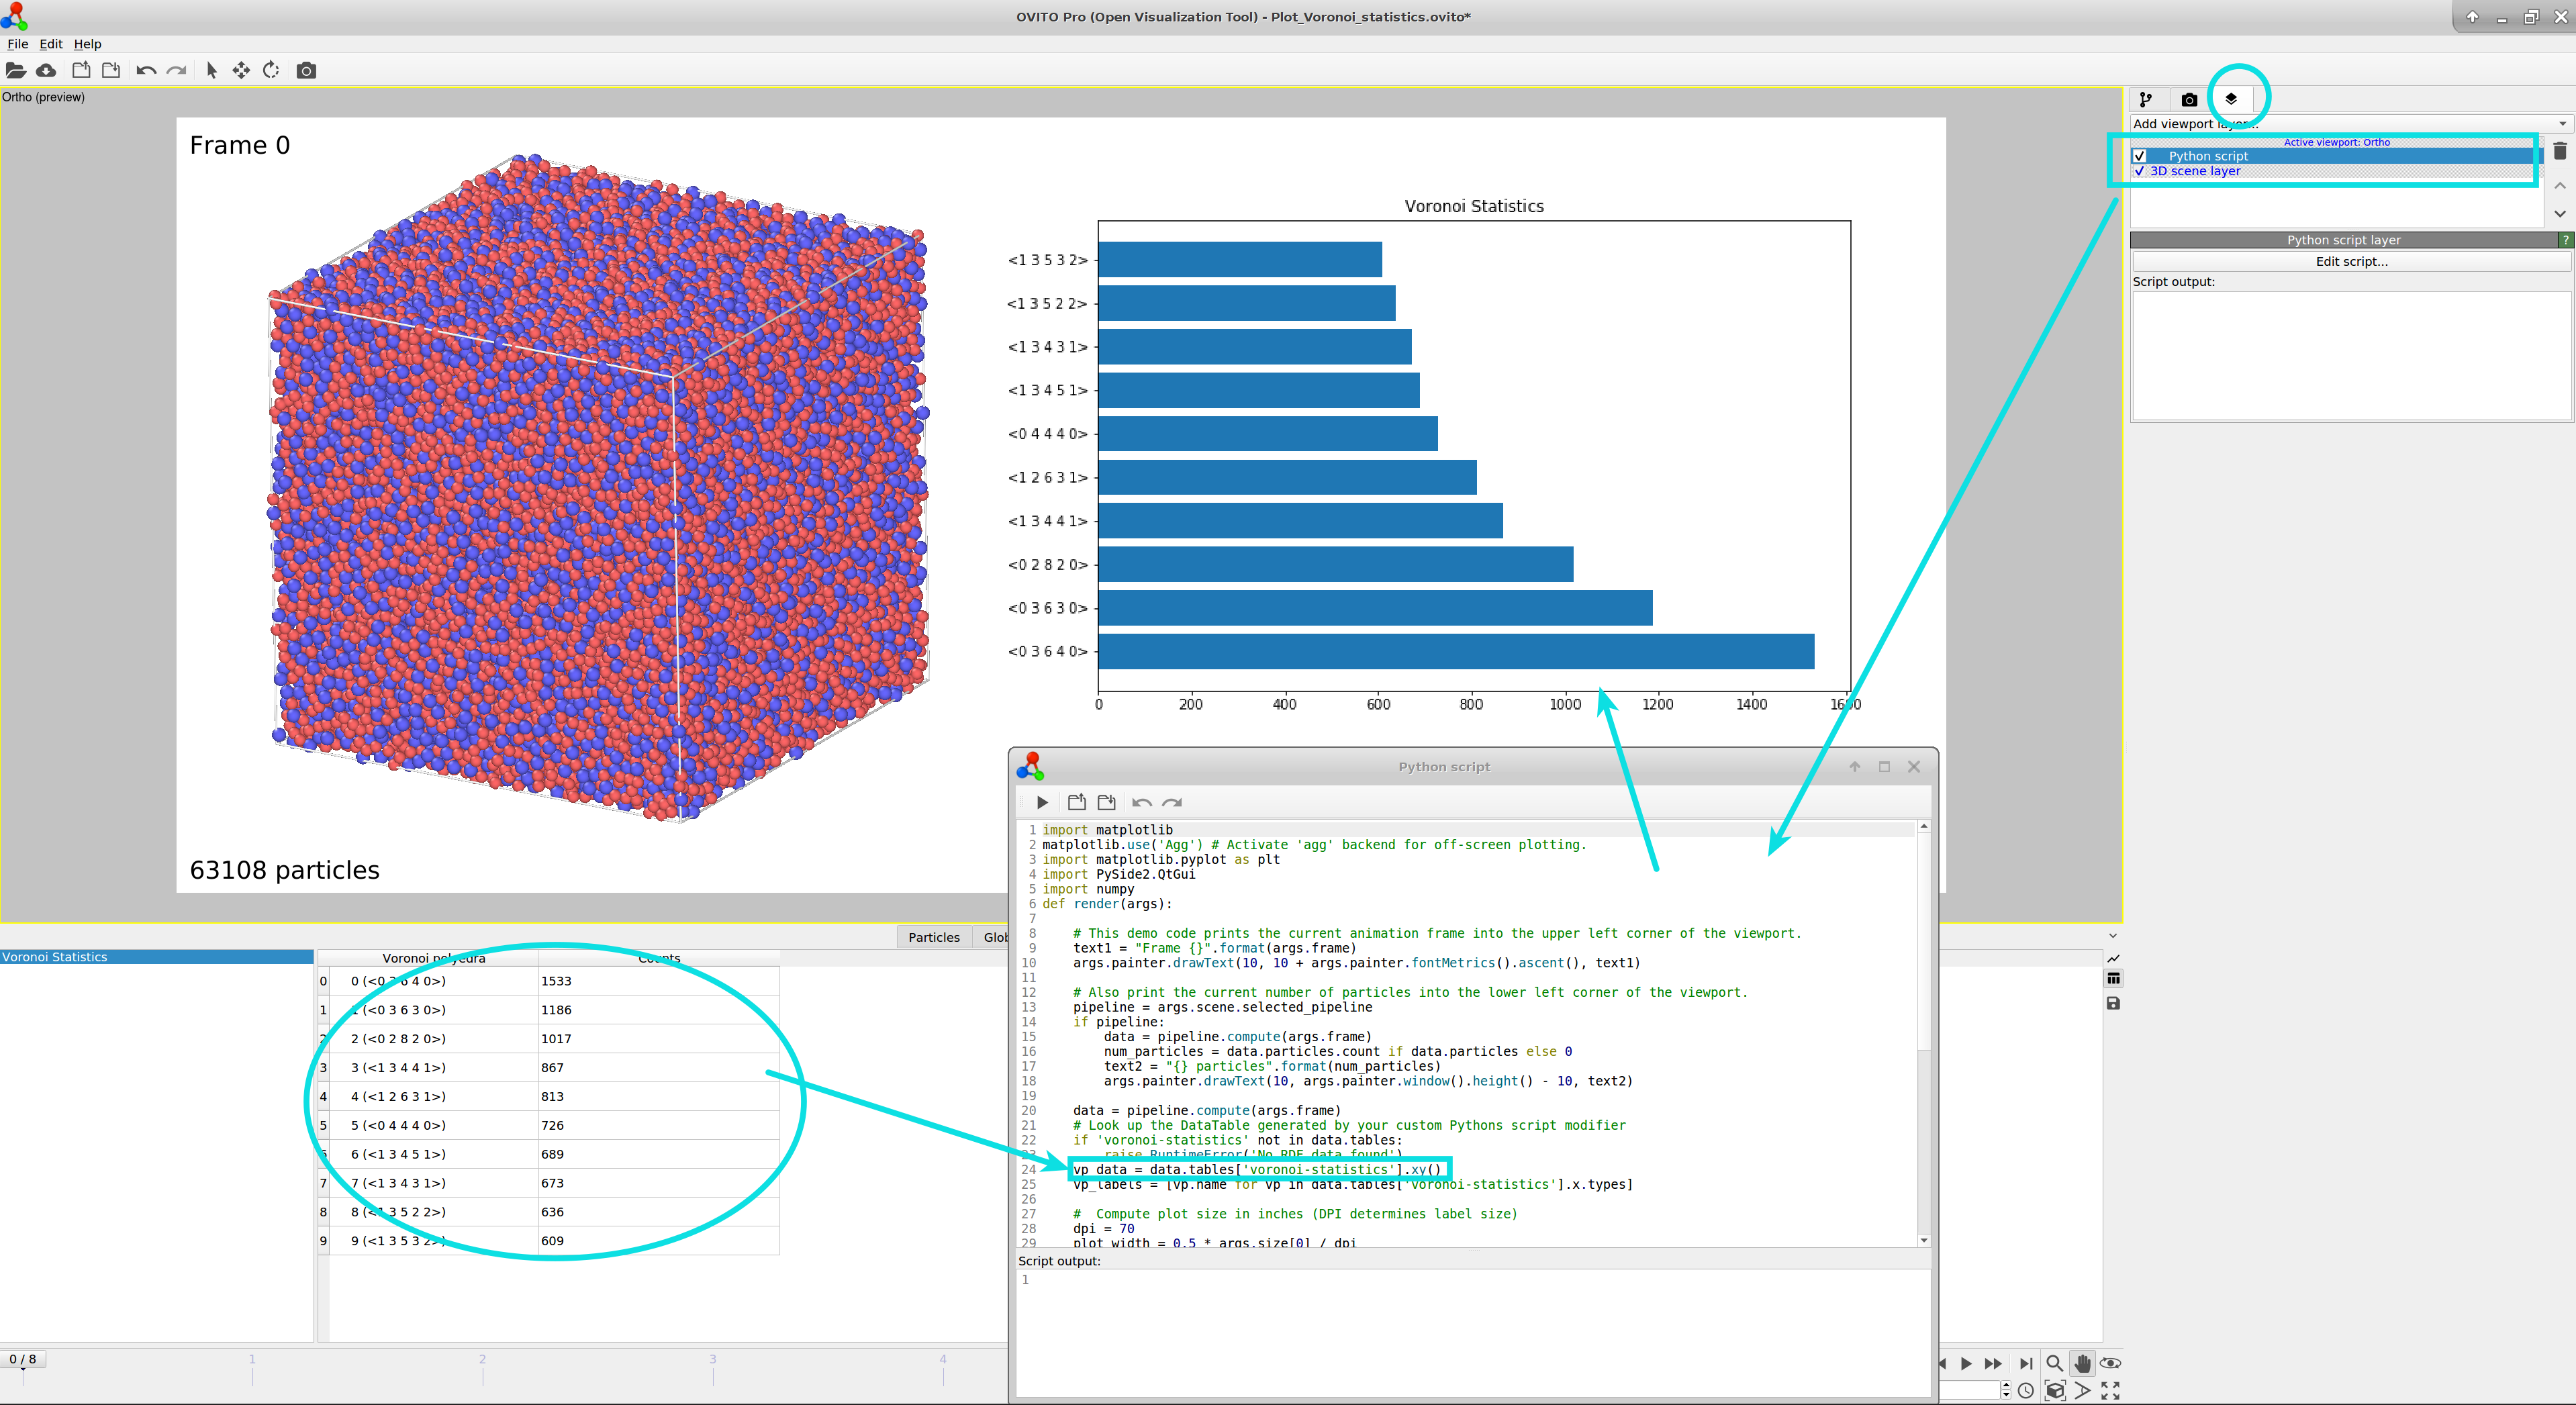This screenshot has height=1405, width=2576.
Task: Disable the 3D scene layer checkbox
Action: click(x=2140, y=171)
